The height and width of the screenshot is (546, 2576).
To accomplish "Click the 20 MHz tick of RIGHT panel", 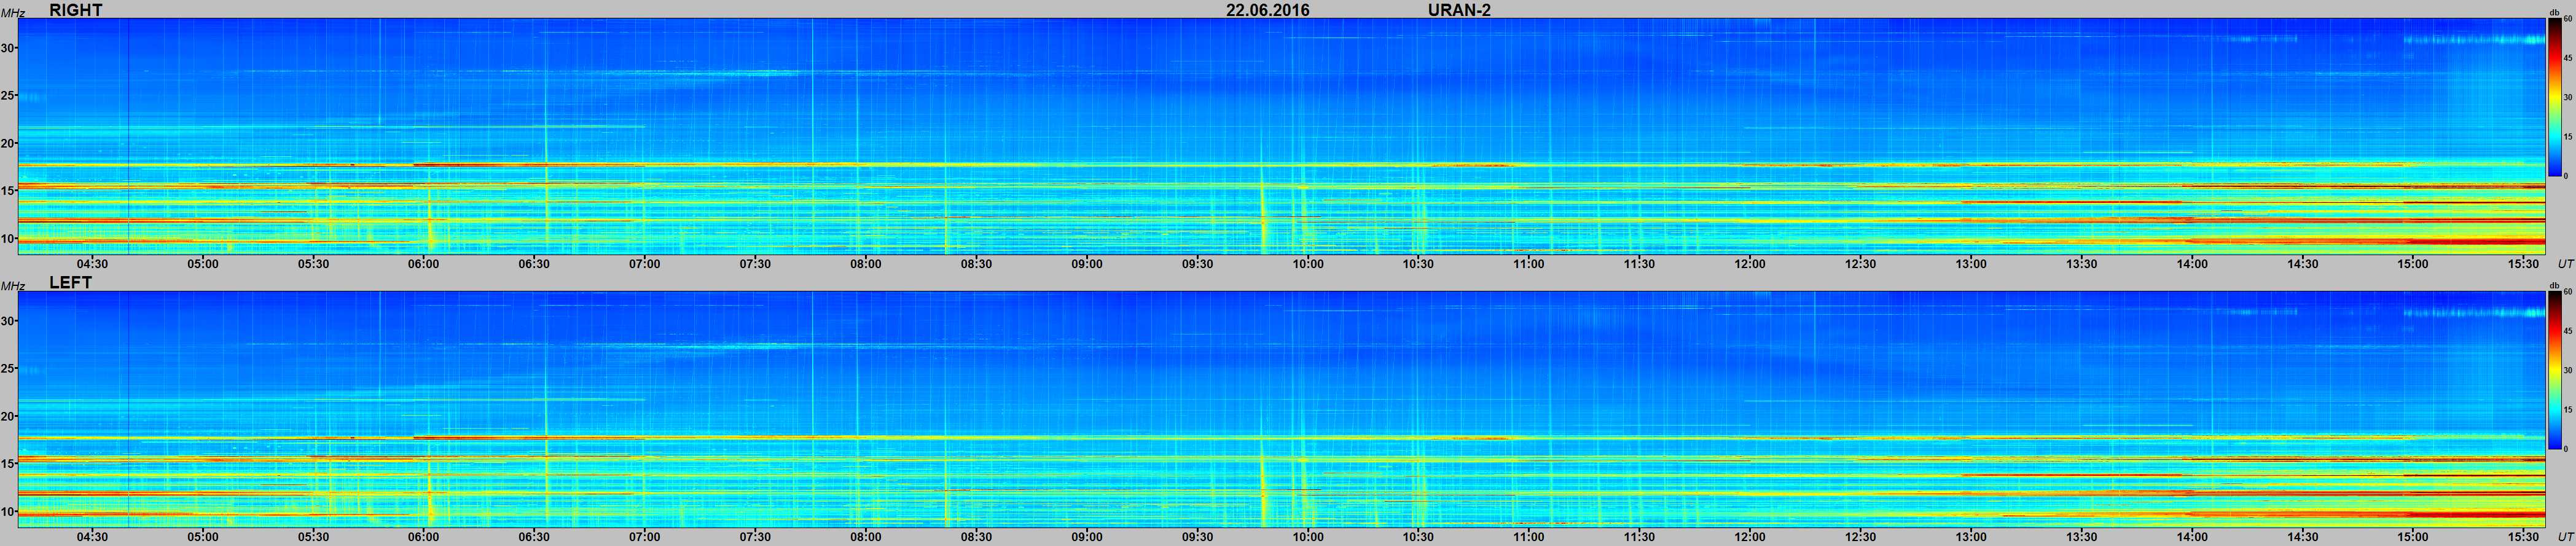I will click(x=9, y=143).
